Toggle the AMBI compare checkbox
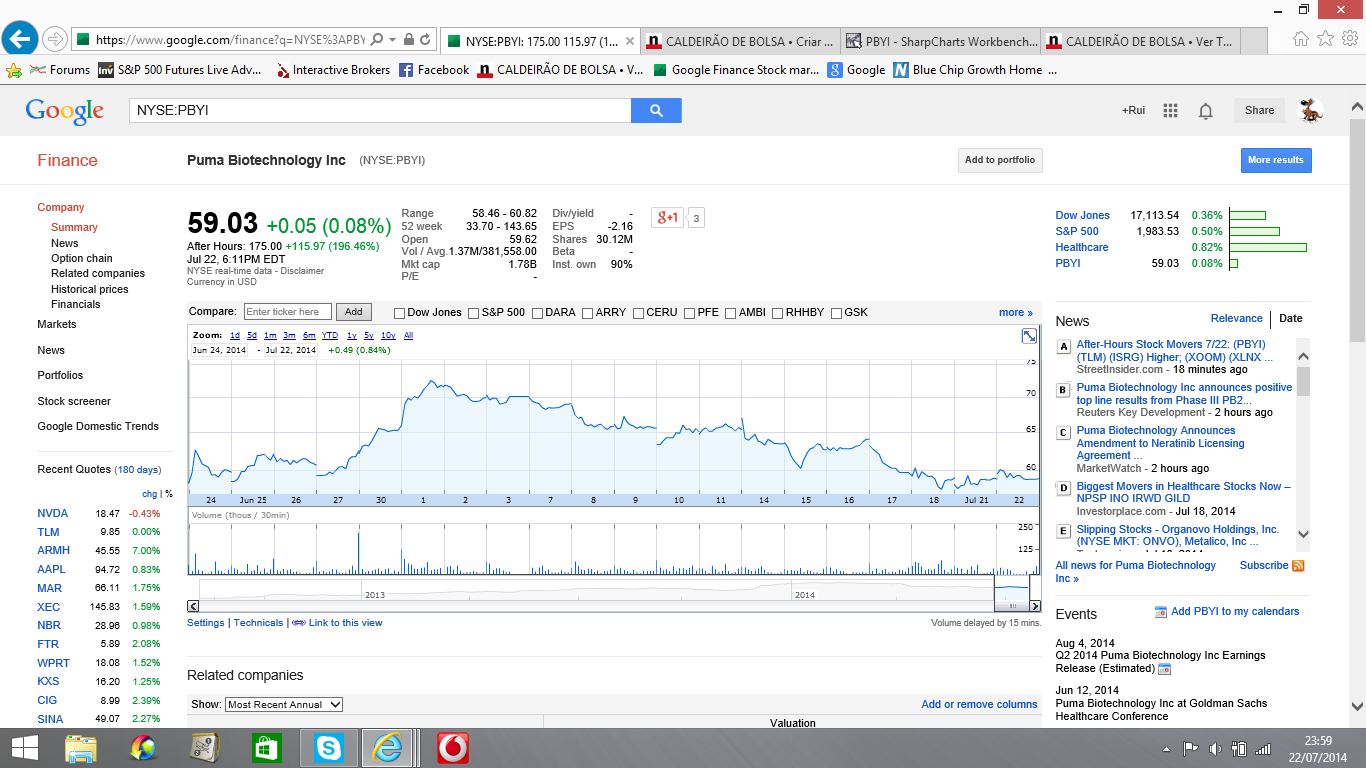The height and width of the screenshot is (768, 1366). coord(731,313)
